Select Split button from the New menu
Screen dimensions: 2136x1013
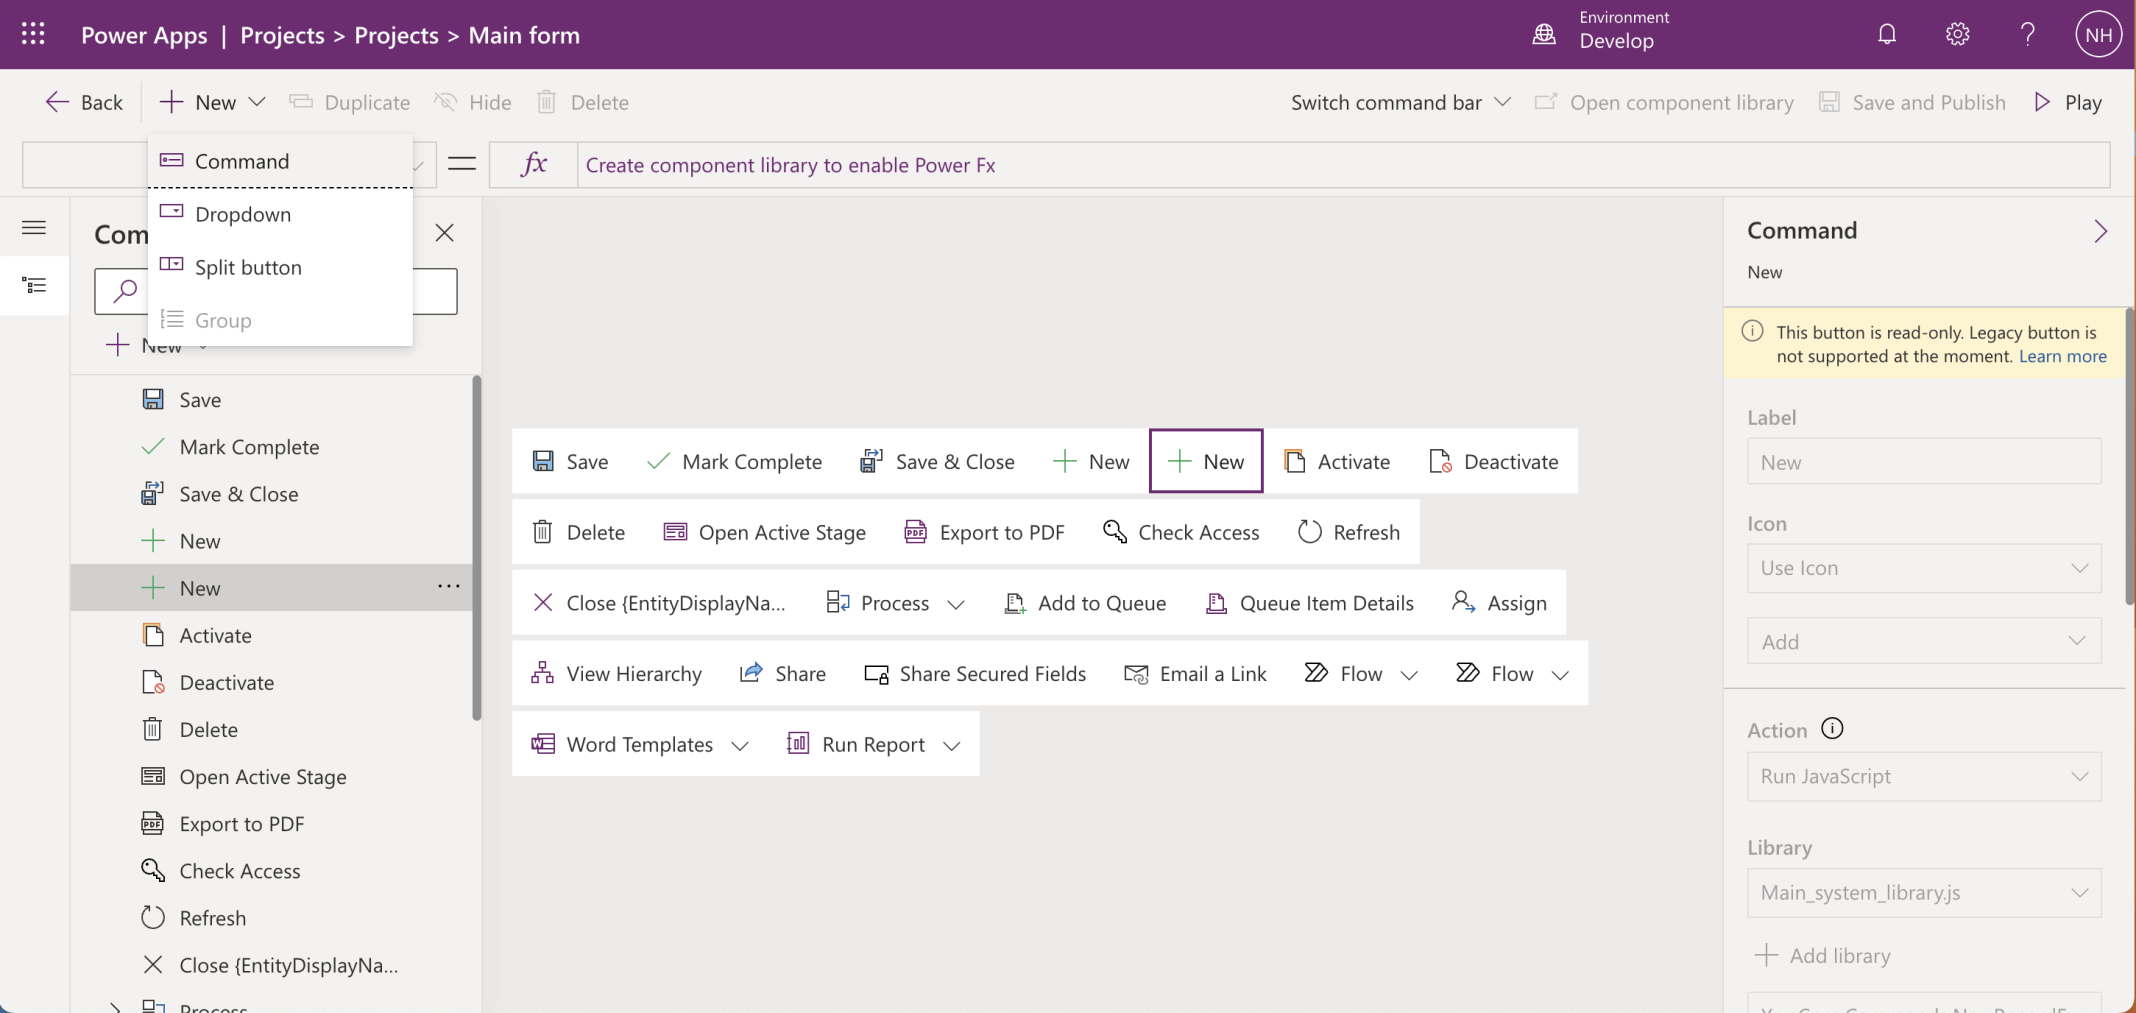(280, 267)
